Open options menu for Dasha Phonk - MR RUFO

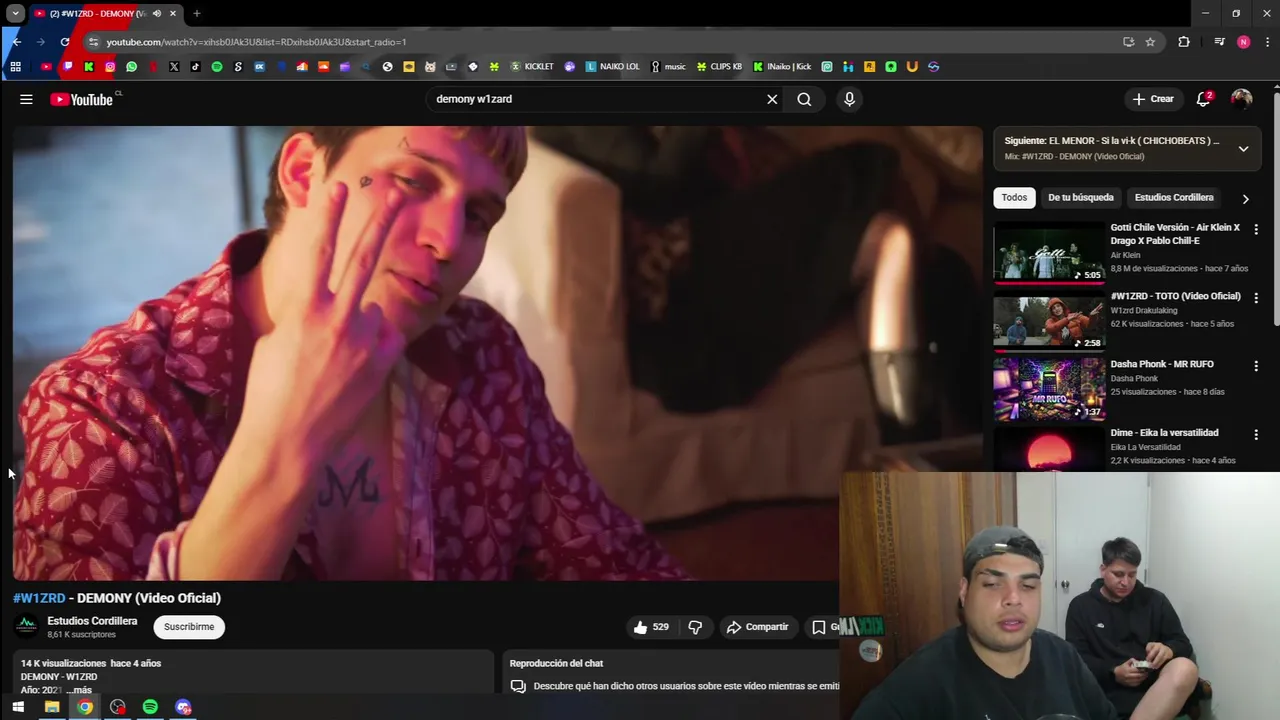[x=1256, y=366]
